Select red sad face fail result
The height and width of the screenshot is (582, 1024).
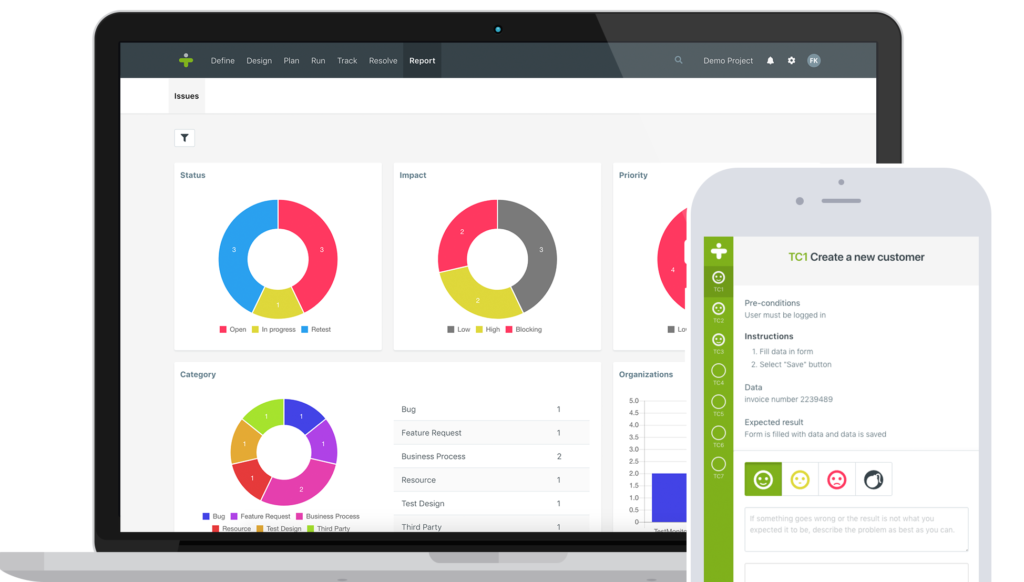(x=836, y=480)
